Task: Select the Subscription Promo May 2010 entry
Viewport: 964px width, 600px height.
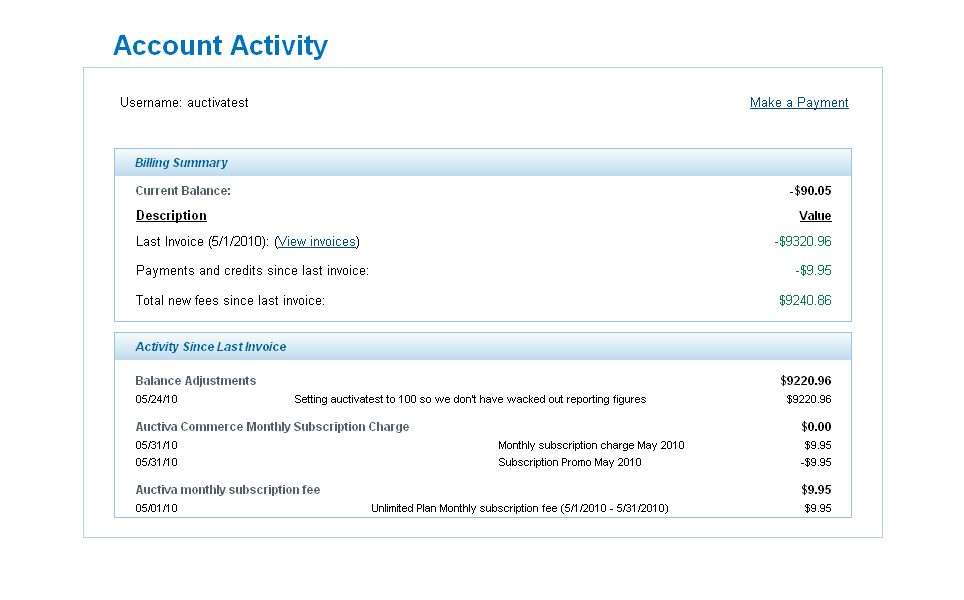Action: tap(570, 462)
